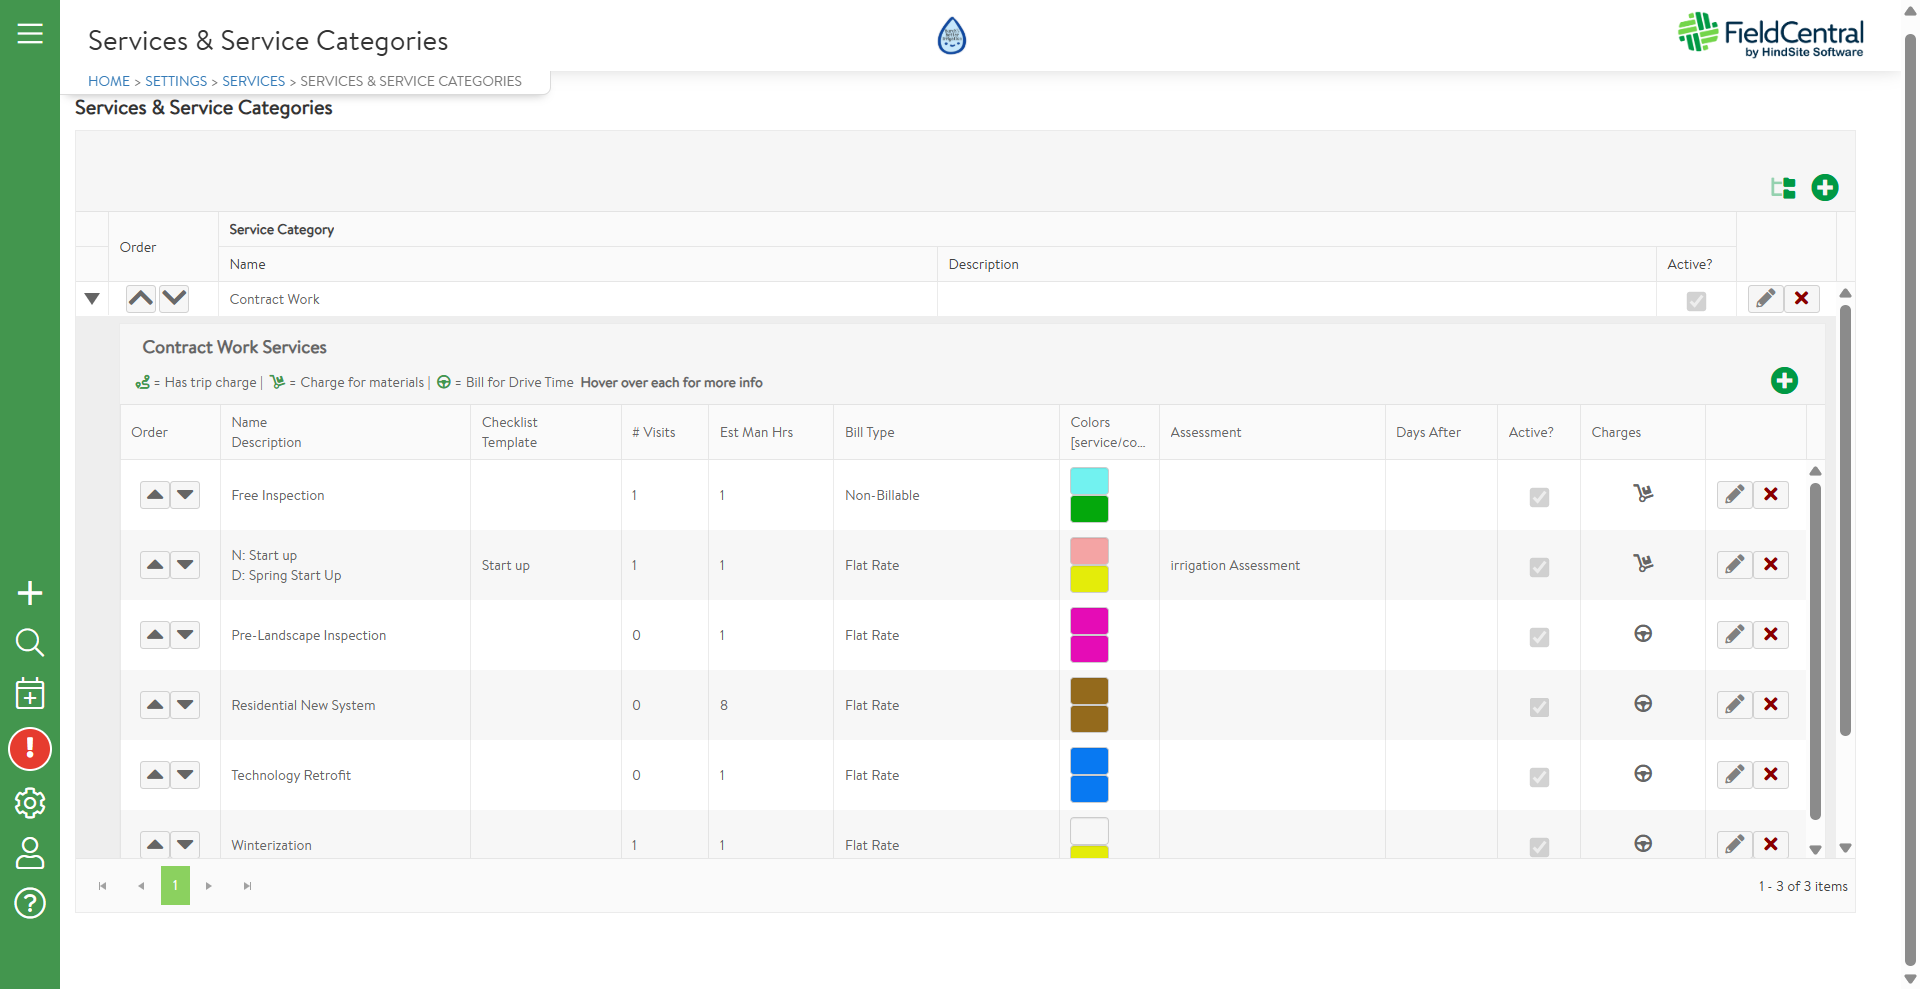1920x989 pixels.
Task: Open the hamburger menu in sidebar
Action: tap(30, 34)
